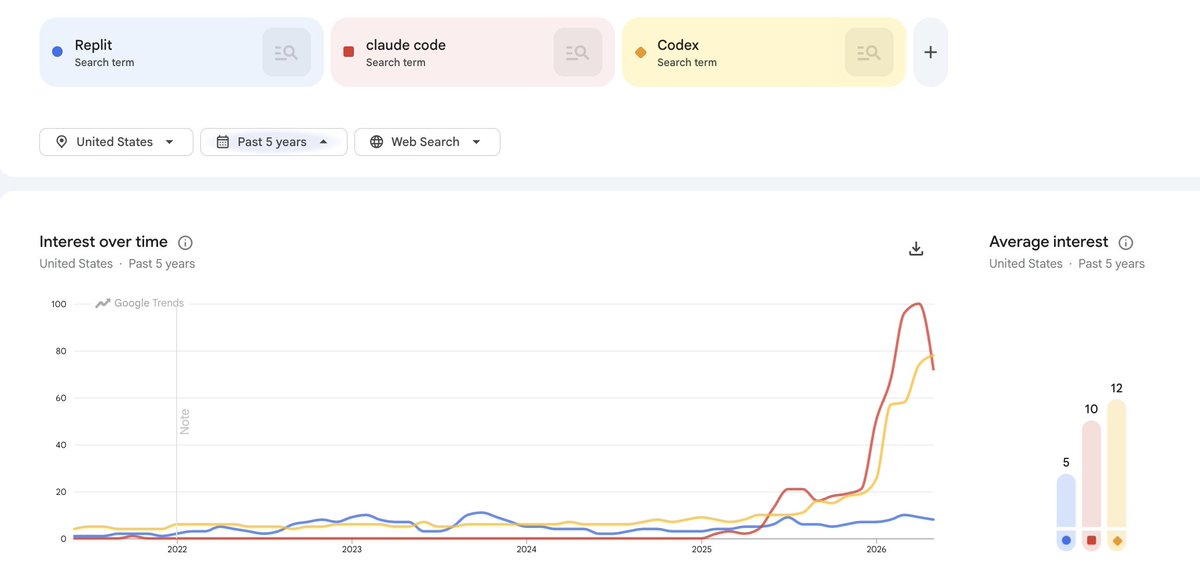Click the location pin icon in region filter
The image size is (1200, 583).
(x=62, y=142)
